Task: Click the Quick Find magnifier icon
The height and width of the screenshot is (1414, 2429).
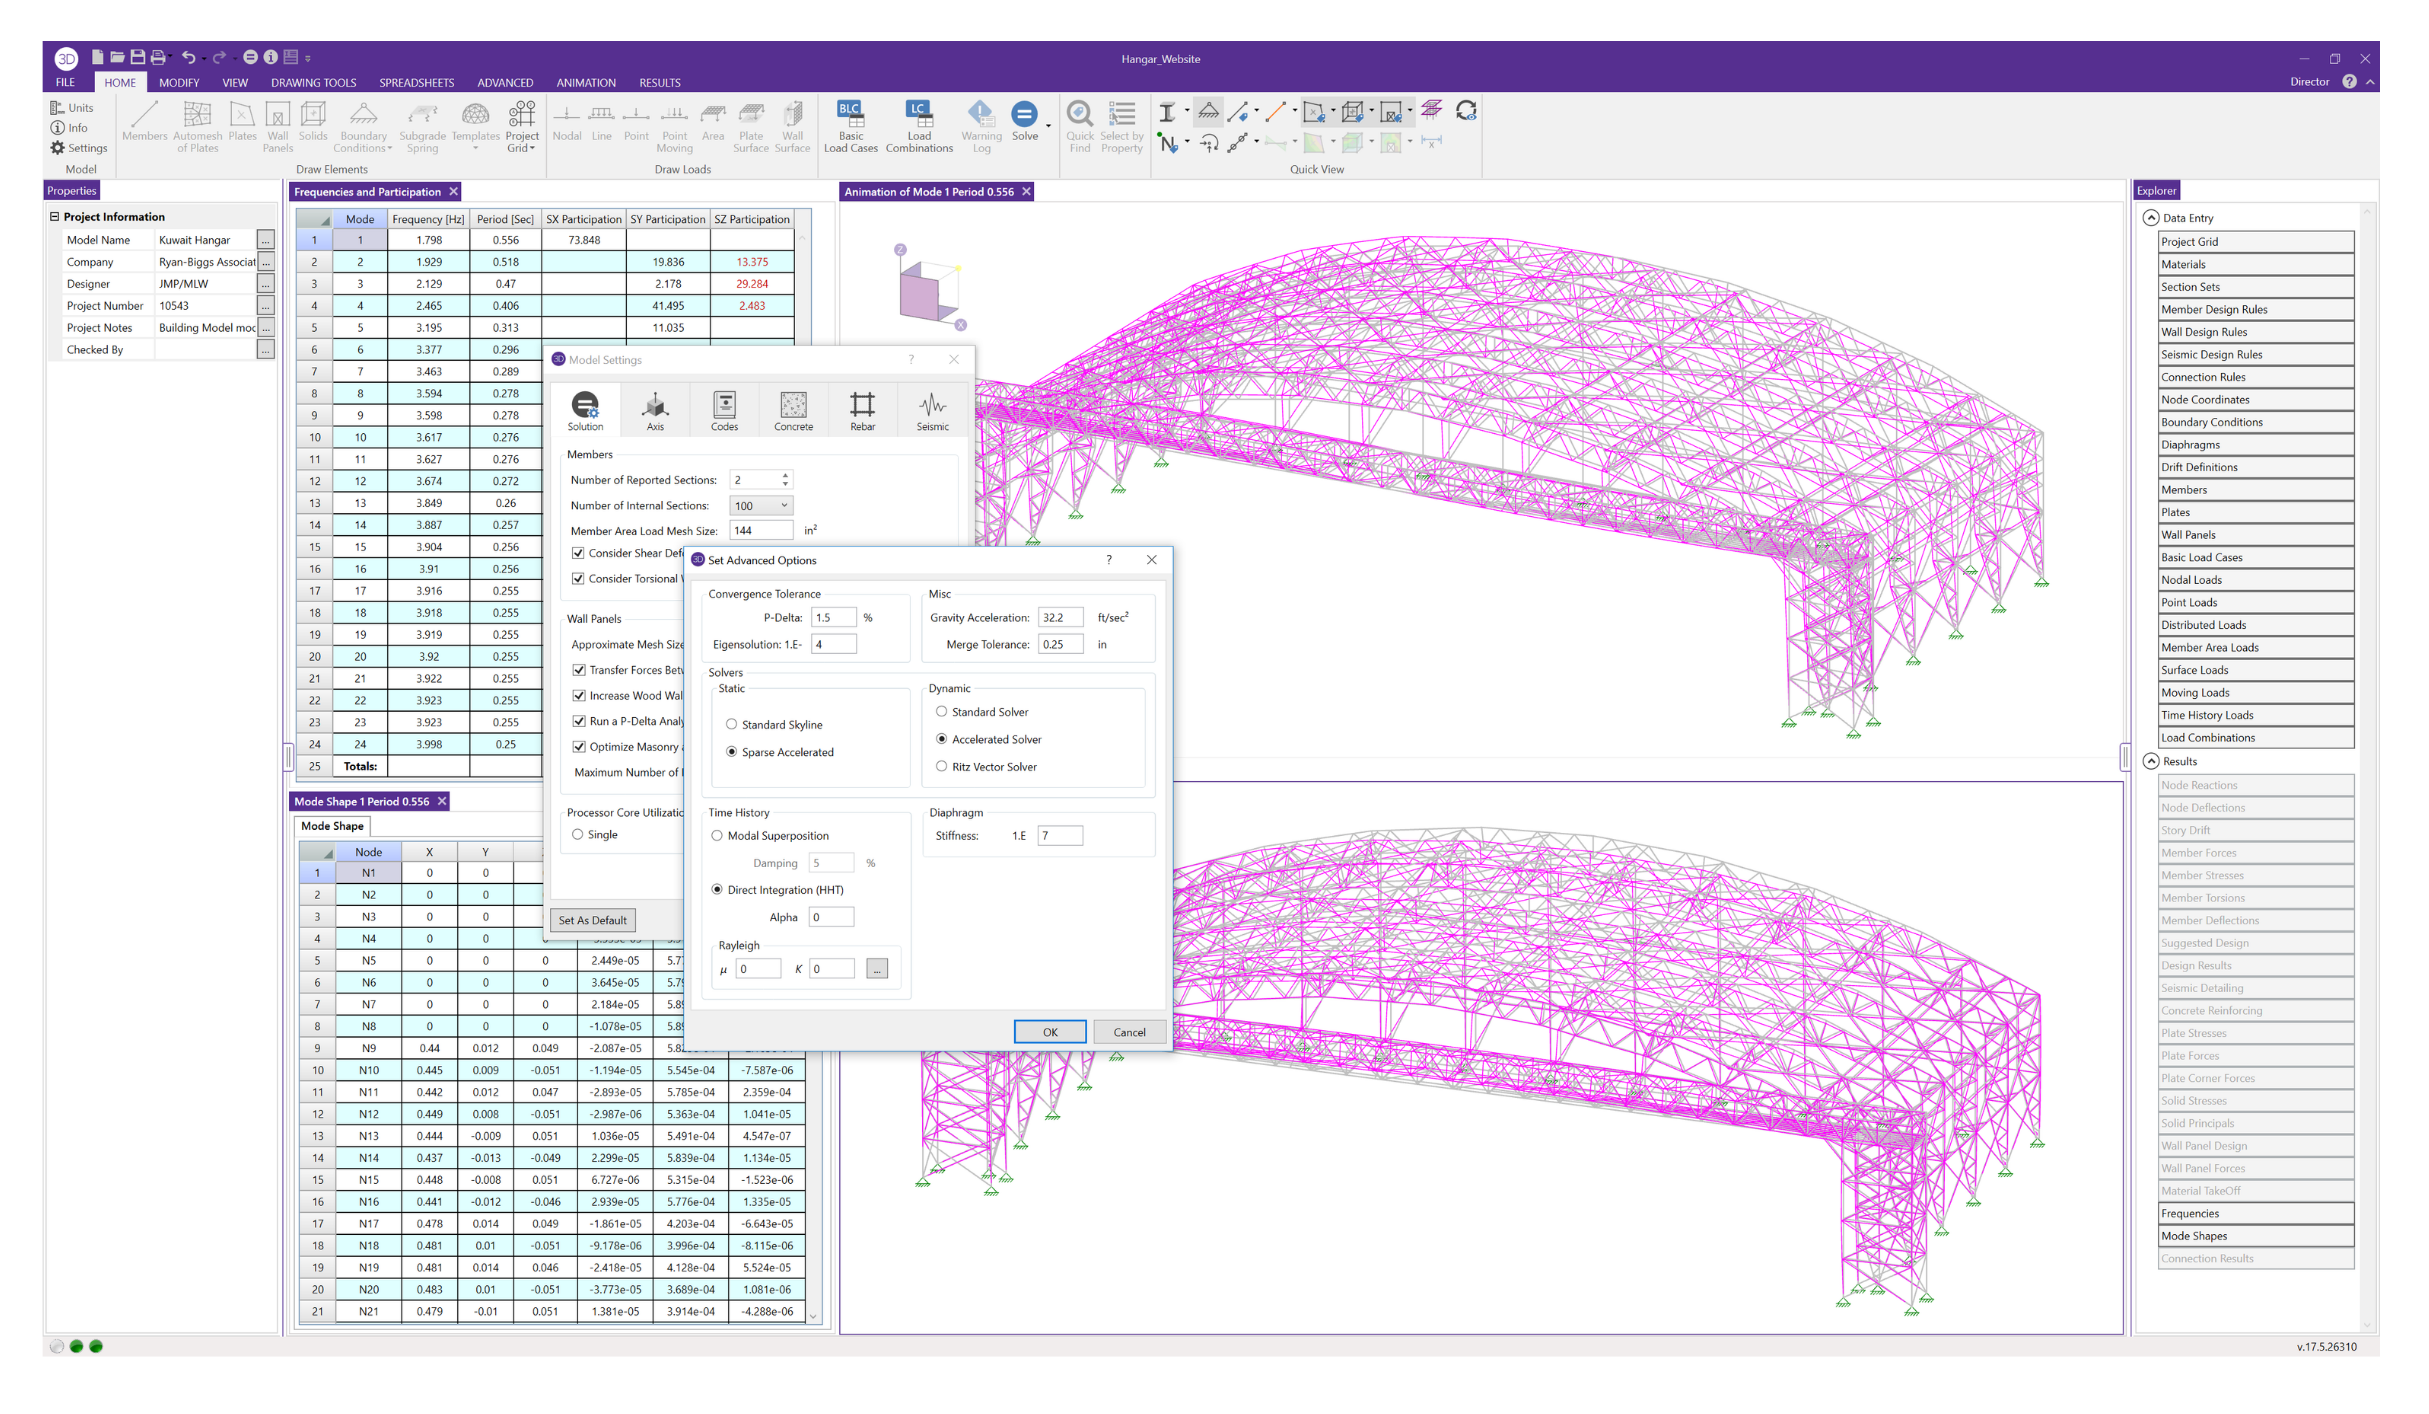Action: pyautogui.click(x=1079, y=115)
